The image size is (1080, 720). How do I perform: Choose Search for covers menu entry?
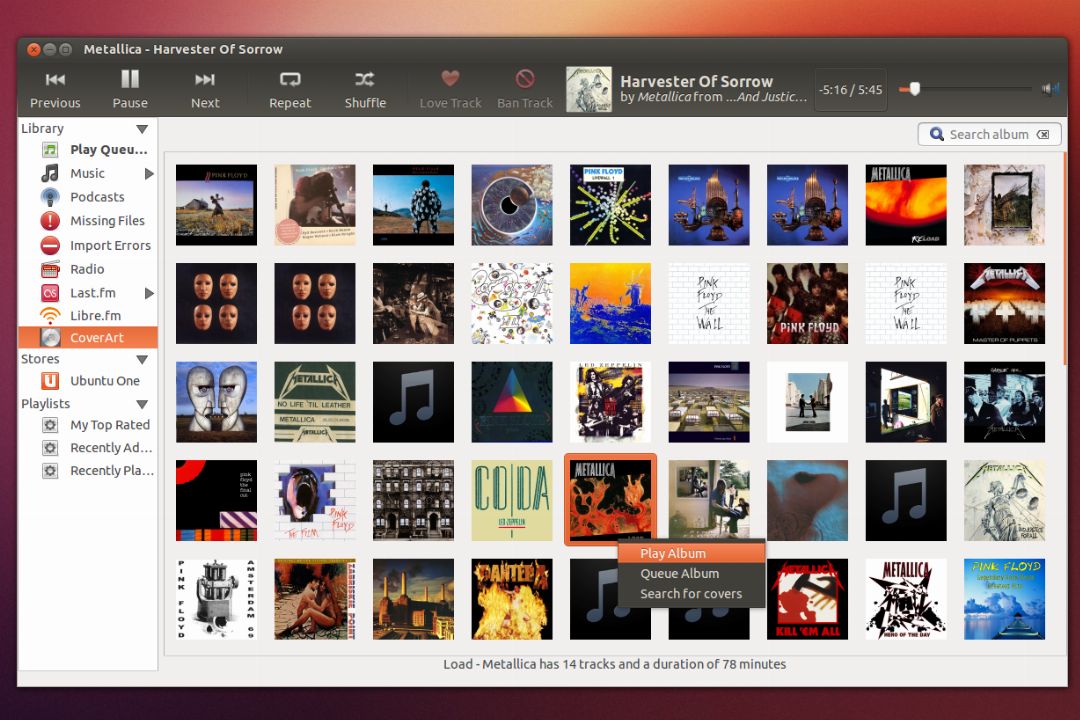tap(690, 593)
